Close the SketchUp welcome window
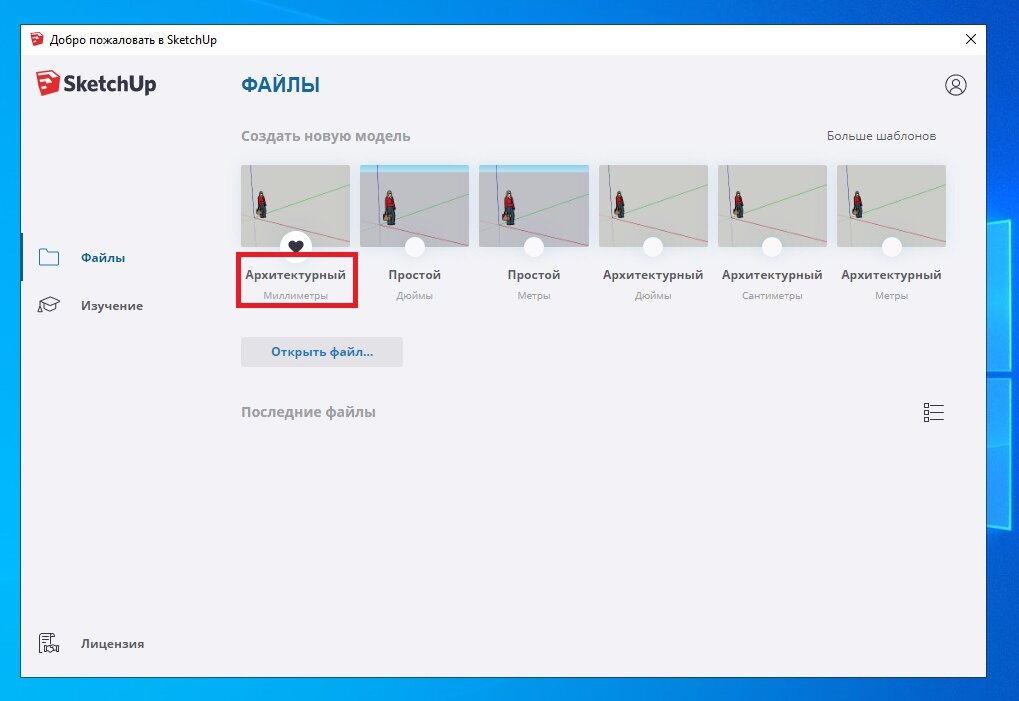 coord(971,39)
